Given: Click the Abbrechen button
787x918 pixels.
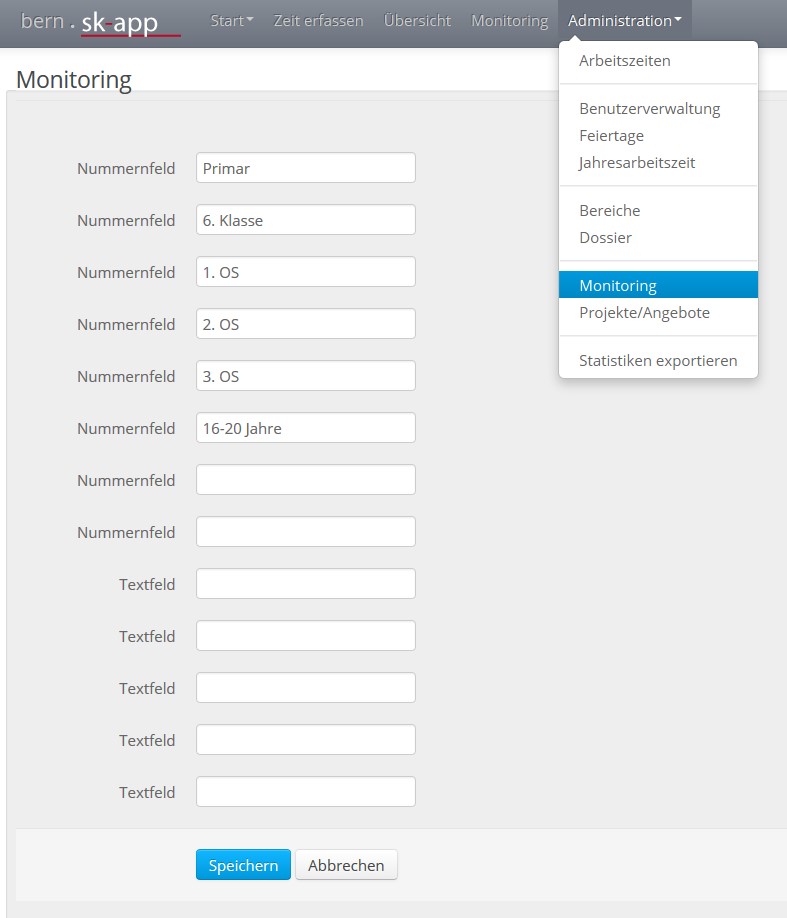Looking at the screenshot, I should [x=346, y=865].
